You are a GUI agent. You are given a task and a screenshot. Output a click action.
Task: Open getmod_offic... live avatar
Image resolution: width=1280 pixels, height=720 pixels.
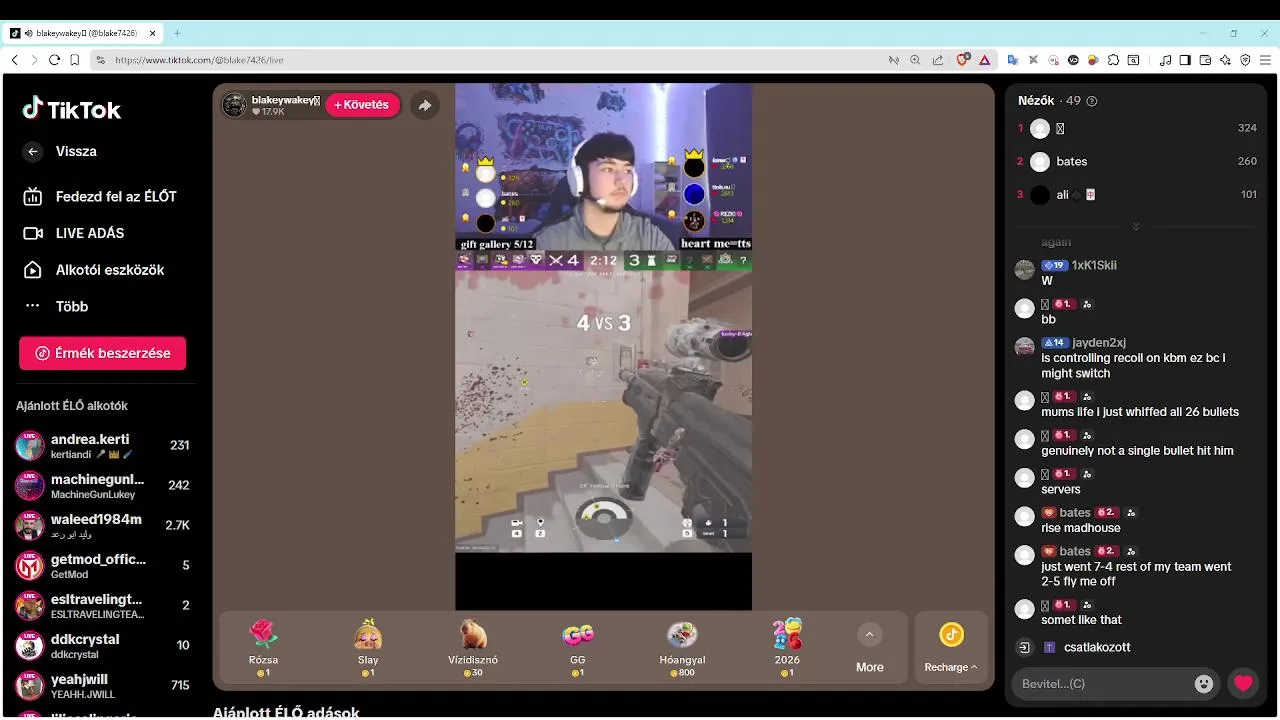[30, 566]
